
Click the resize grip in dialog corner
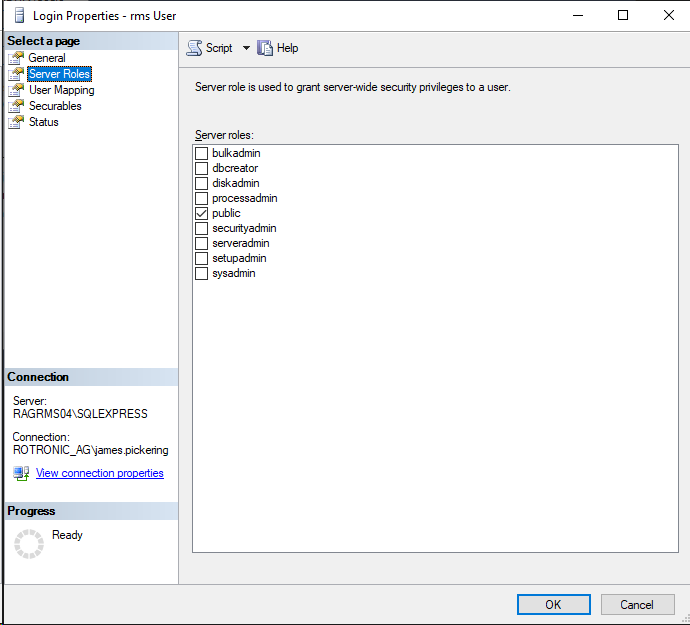click(x=686, y=620)
